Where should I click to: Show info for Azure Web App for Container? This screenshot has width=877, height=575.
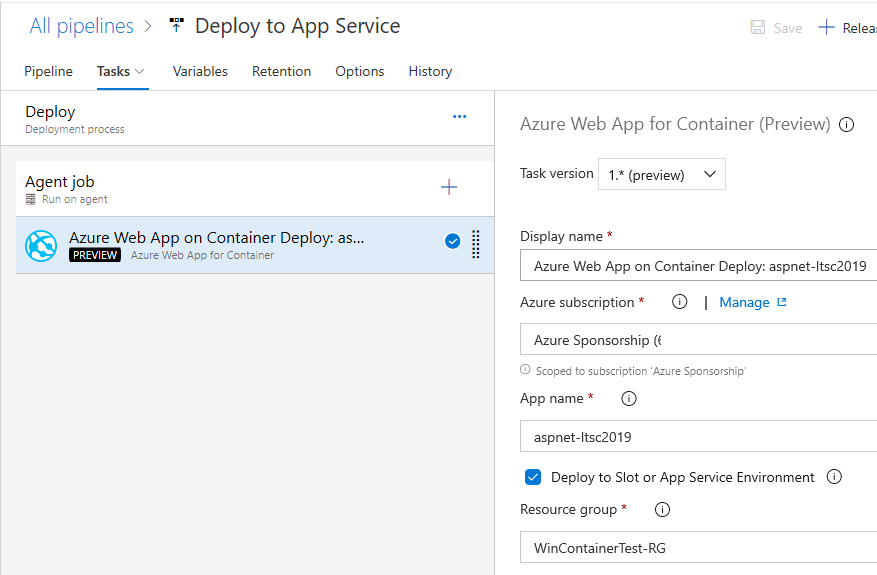[x=846, y=125]
